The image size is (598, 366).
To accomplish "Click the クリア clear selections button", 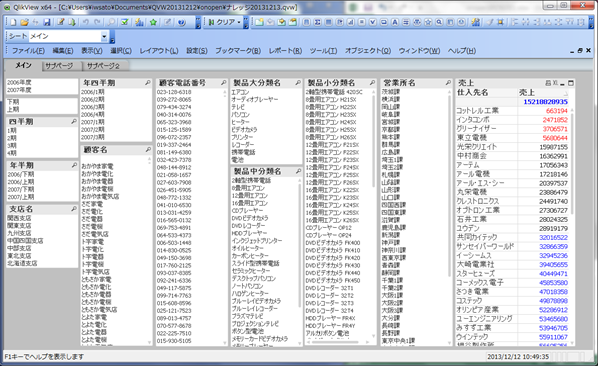I will [x=222, y=22].
